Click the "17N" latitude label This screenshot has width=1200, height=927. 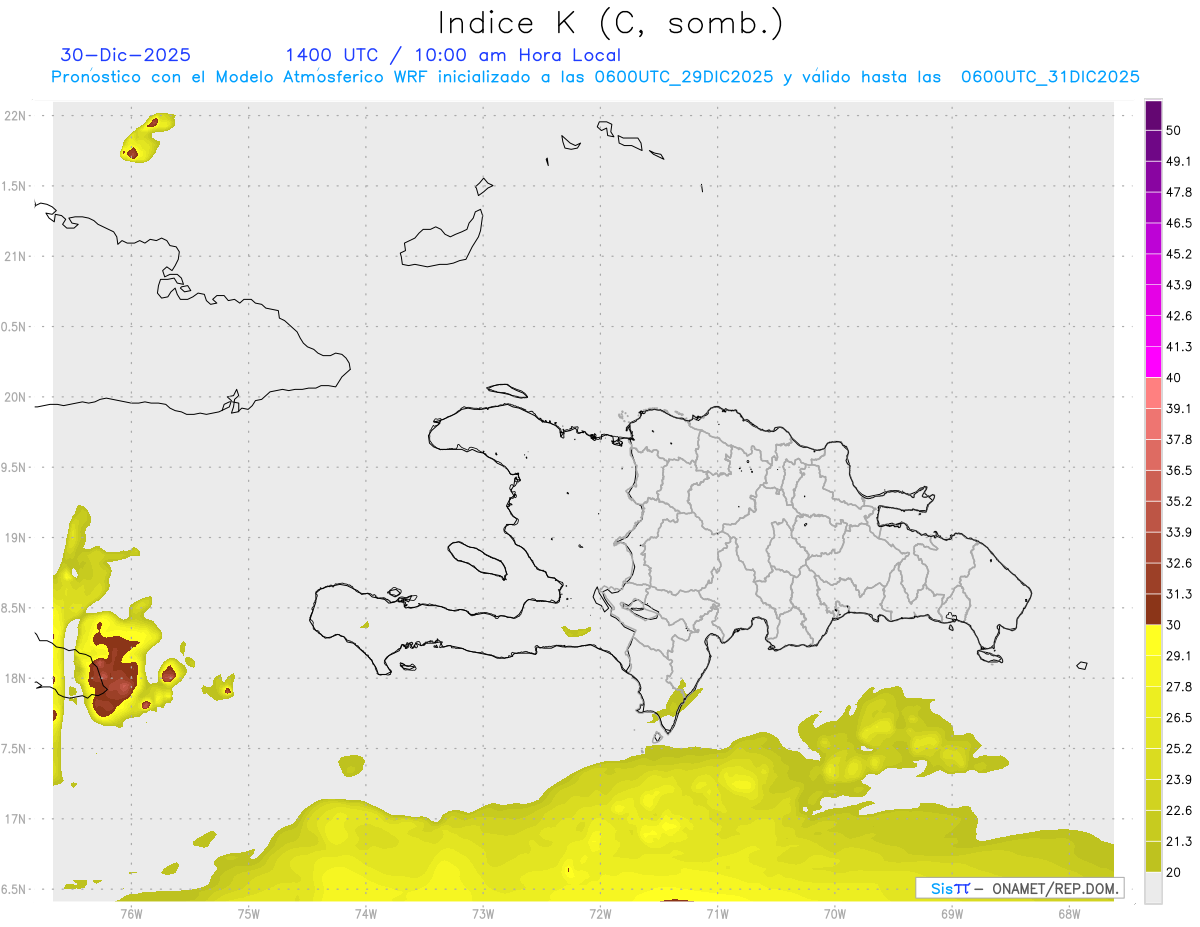point(17,819)
